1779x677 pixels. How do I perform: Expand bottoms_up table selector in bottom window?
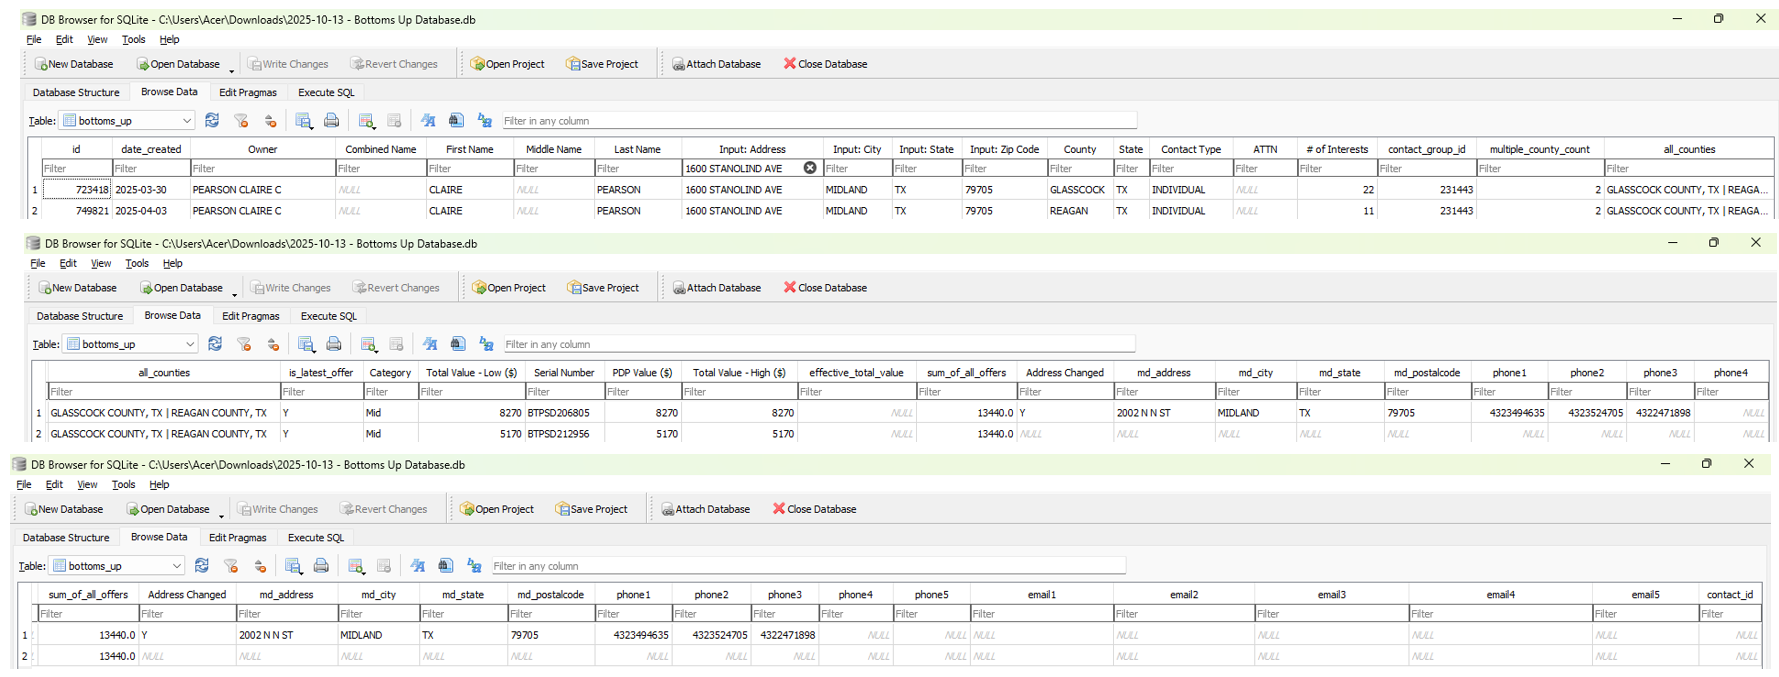pos(117,566)
